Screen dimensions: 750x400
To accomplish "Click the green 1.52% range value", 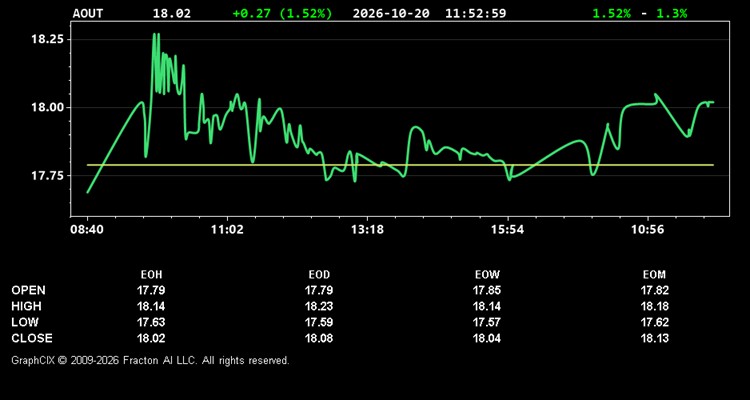I will click(x=612, y=13).
